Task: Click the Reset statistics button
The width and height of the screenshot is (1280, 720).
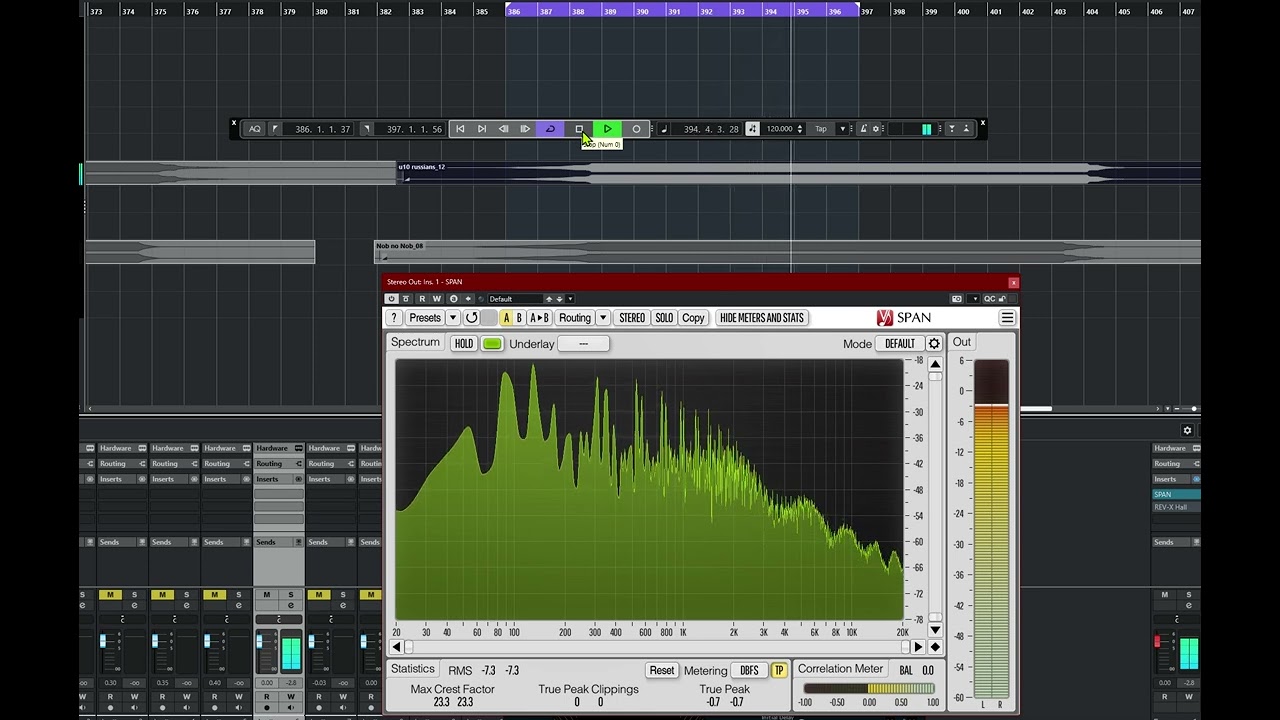Action: point(662,670)
